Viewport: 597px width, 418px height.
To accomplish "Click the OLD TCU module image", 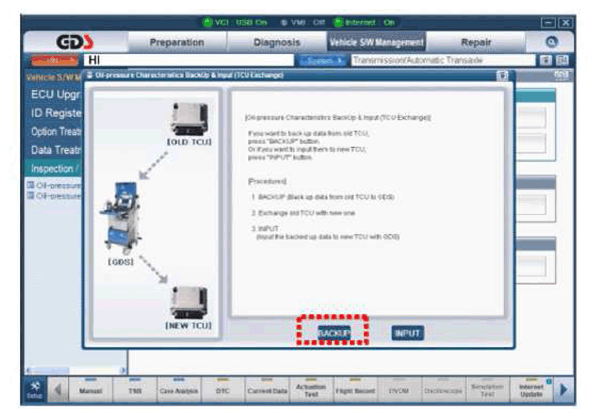I will 189,119.
